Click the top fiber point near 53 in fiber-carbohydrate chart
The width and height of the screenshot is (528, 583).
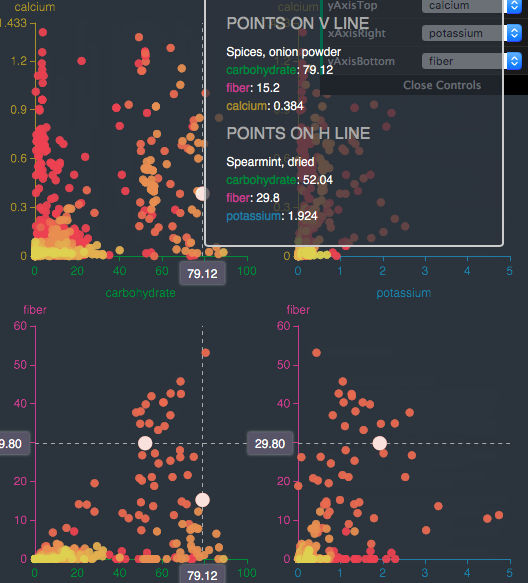point(206,352)
